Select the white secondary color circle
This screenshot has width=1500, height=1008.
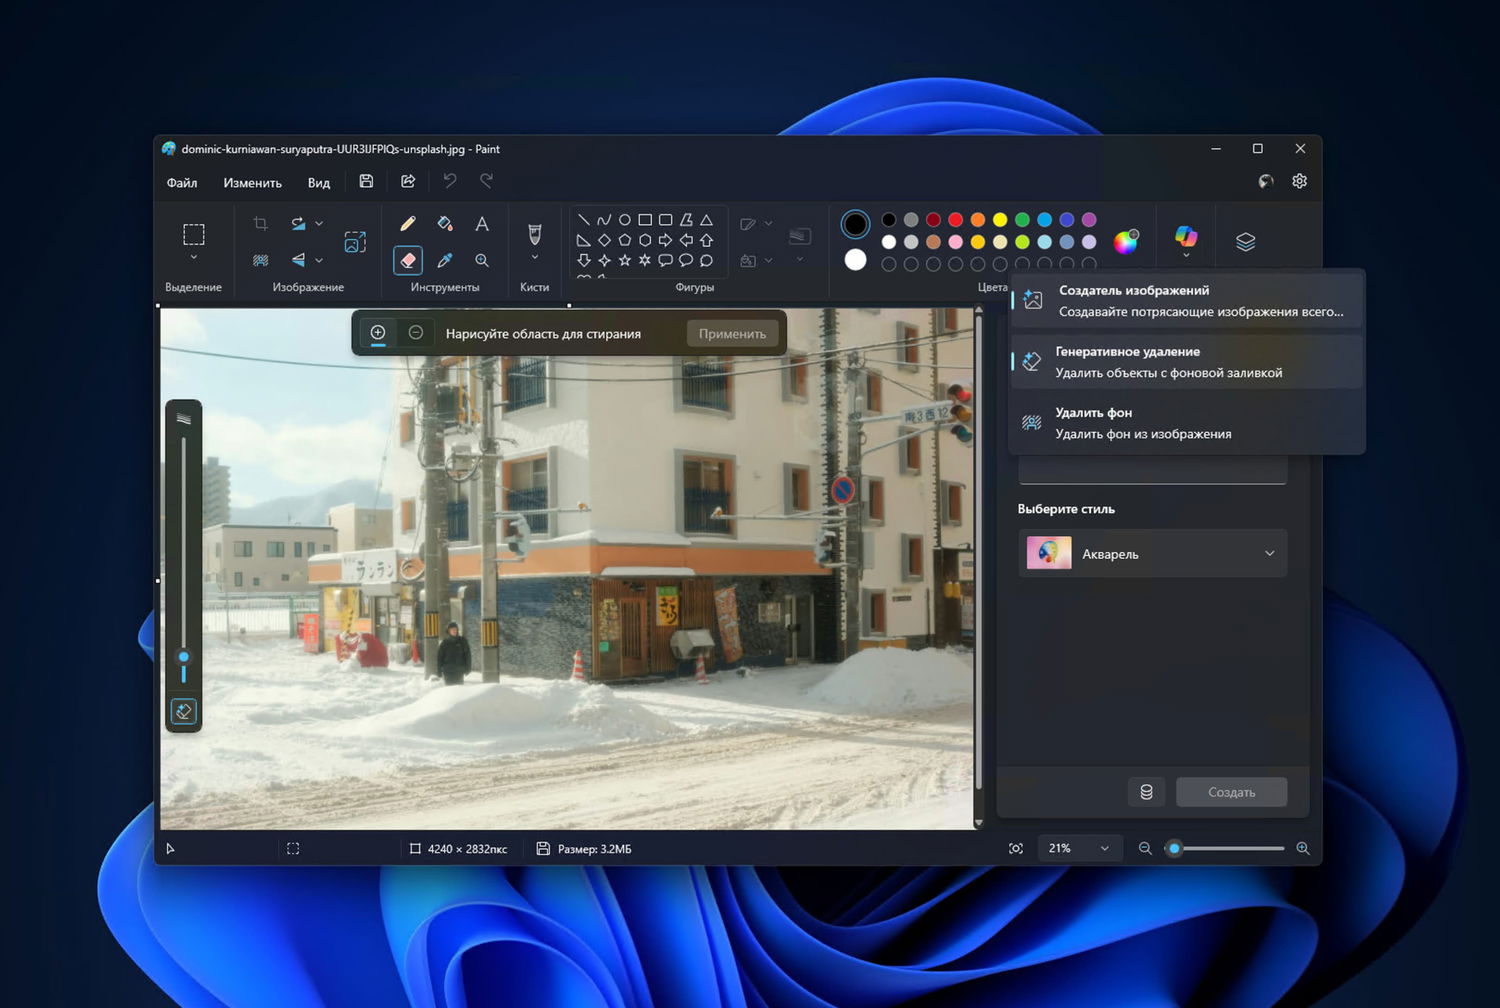pos(855,260)
